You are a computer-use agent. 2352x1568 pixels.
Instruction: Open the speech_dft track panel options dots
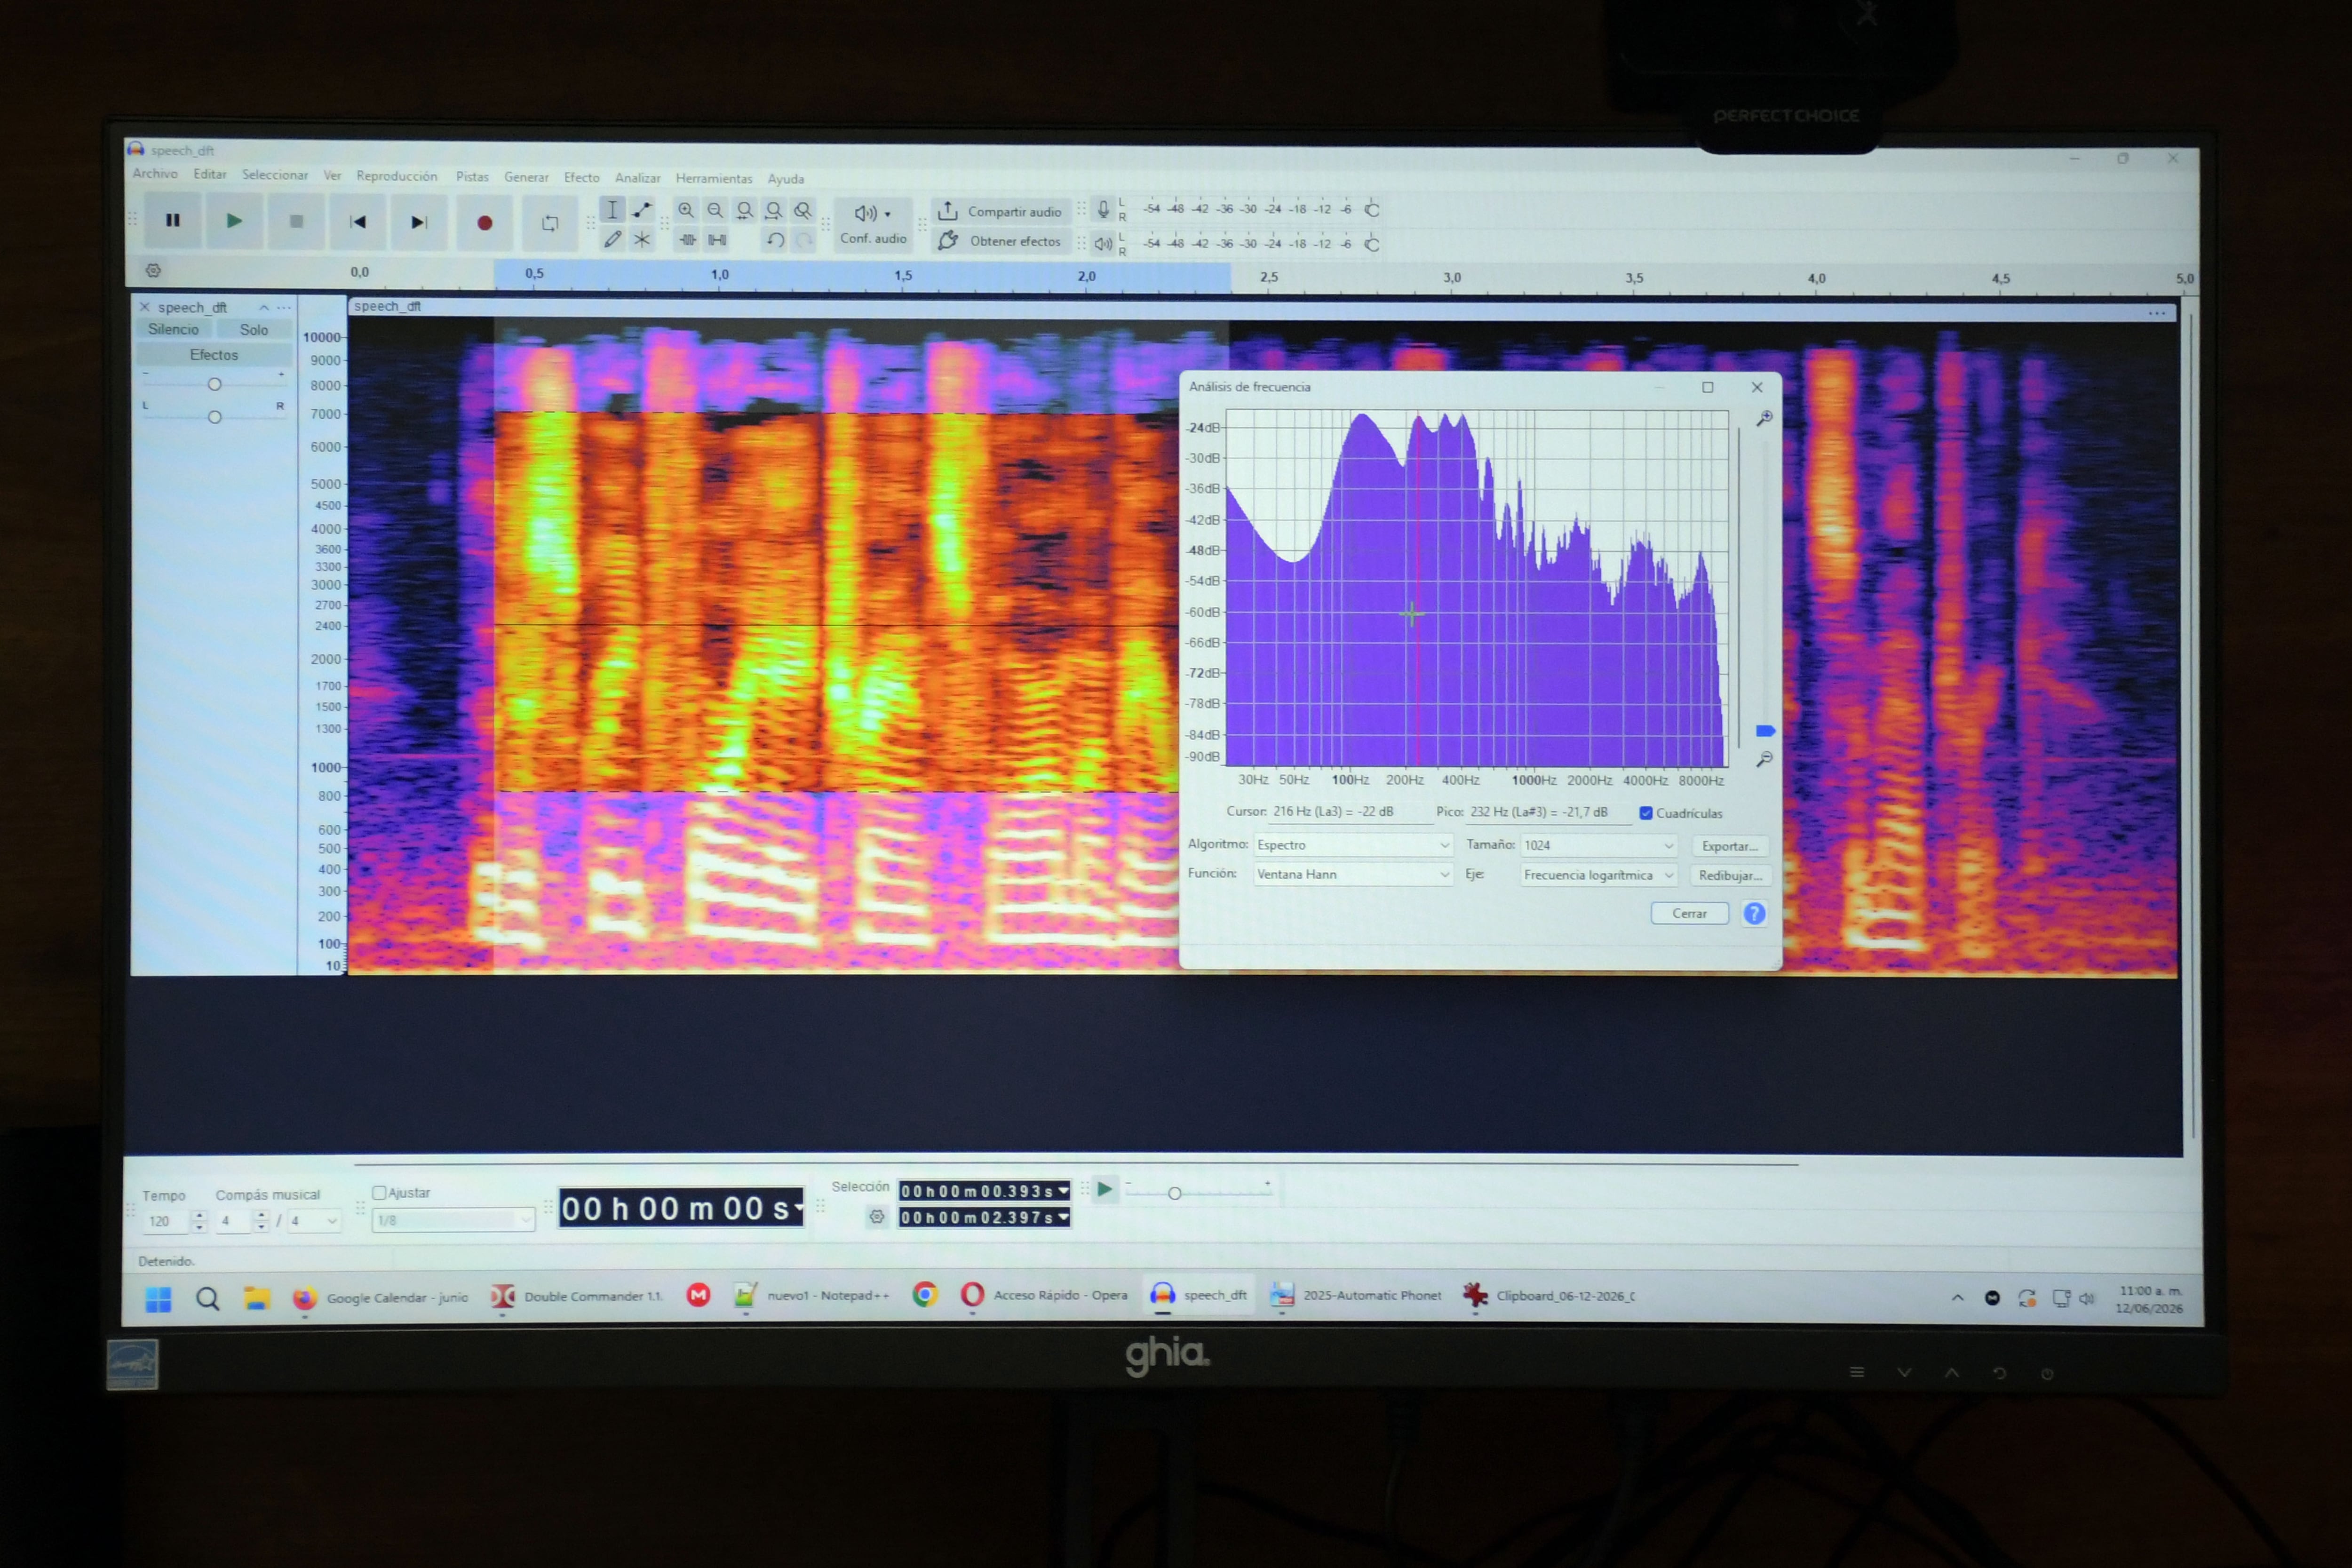(x=284, y=308)
